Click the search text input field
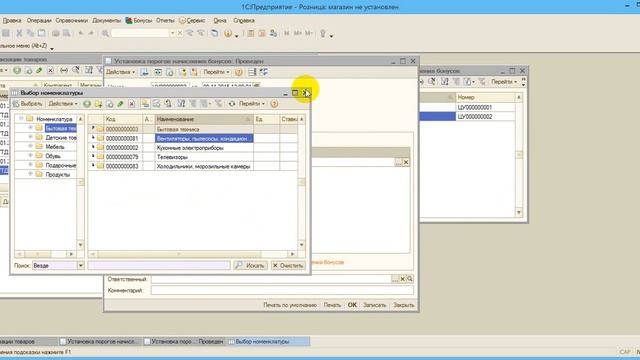The width and height of the screenshot is (640, 360). 159,266
